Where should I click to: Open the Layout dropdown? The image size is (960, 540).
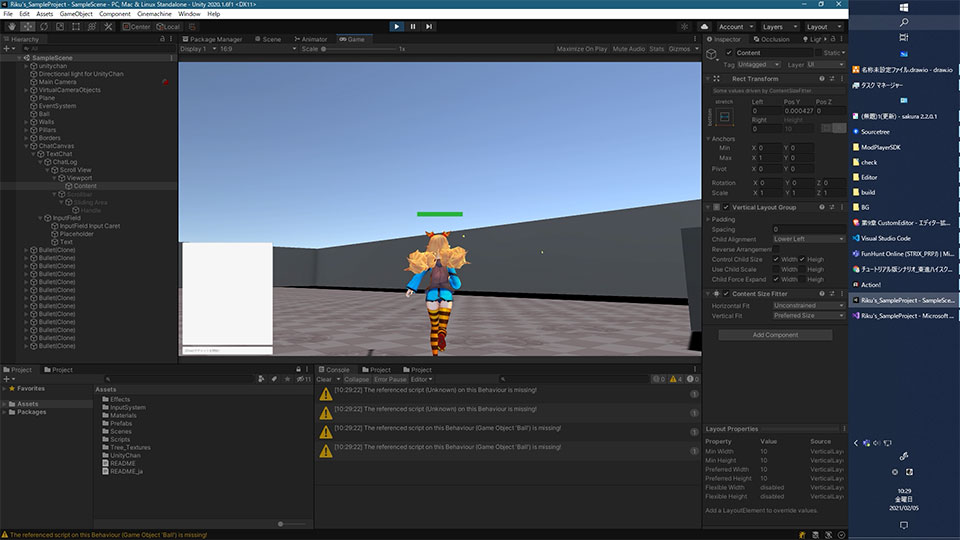coord(823,26)
